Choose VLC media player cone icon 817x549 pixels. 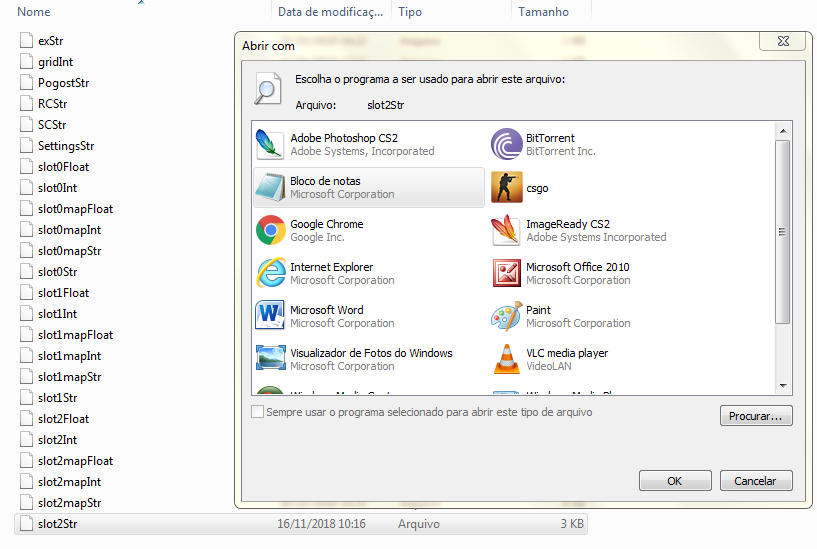[506, 359]
